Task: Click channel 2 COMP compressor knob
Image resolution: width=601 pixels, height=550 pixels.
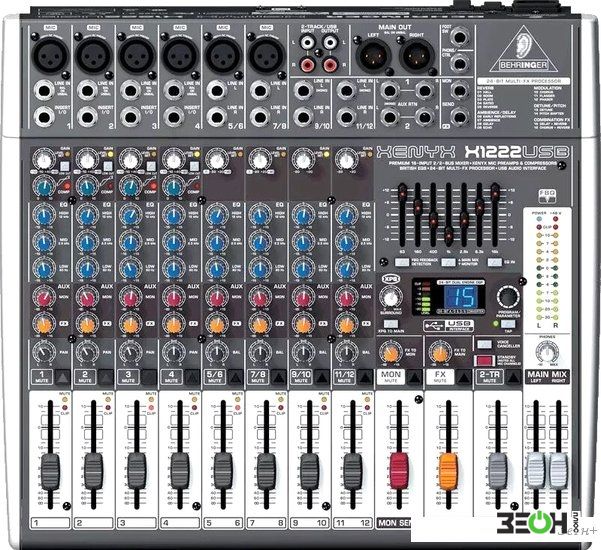Action: [87, 187]
